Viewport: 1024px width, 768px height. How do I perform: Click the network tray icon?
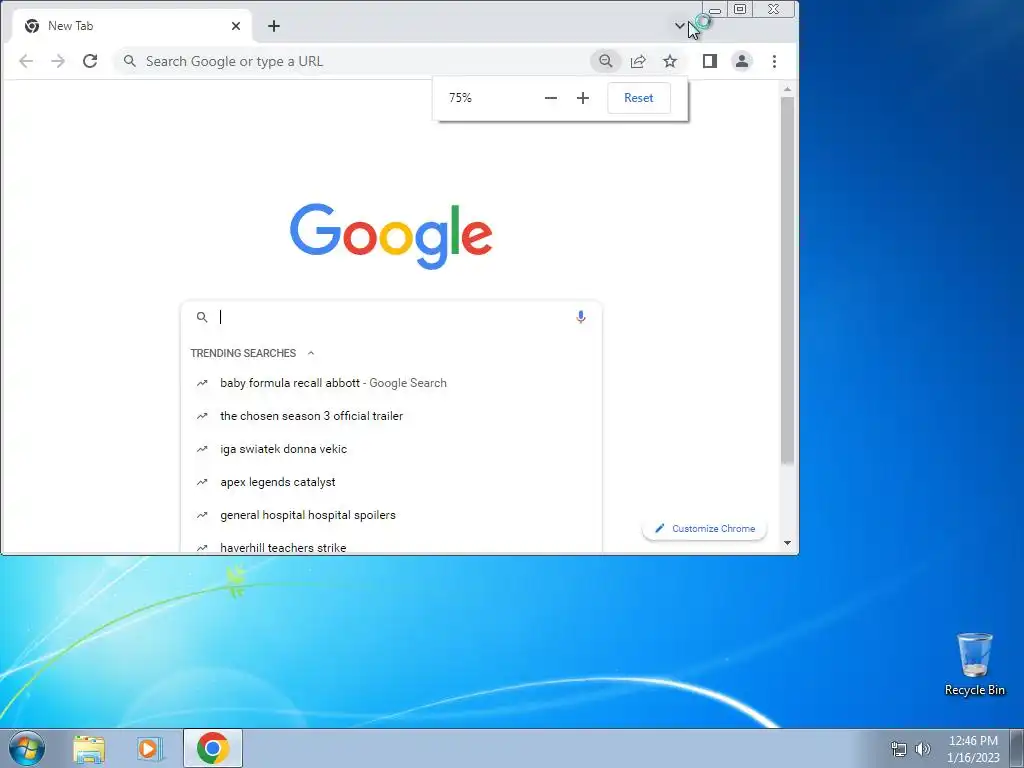point(899,749)
